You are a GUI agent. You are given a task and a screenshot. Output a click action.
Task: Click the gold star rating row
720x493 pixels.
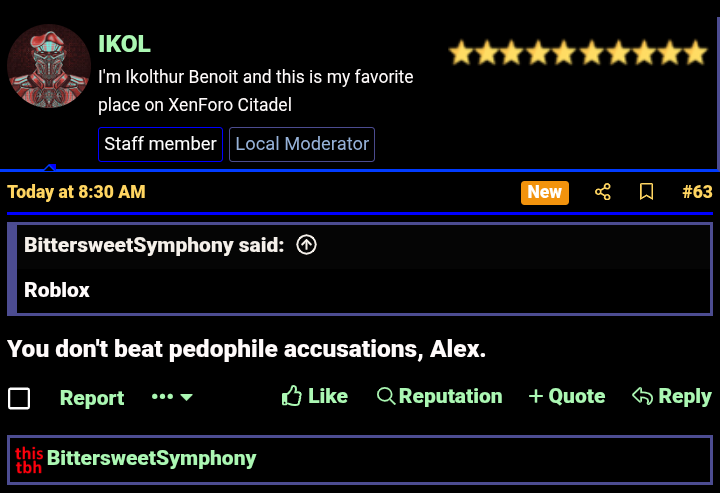point(578,53)
